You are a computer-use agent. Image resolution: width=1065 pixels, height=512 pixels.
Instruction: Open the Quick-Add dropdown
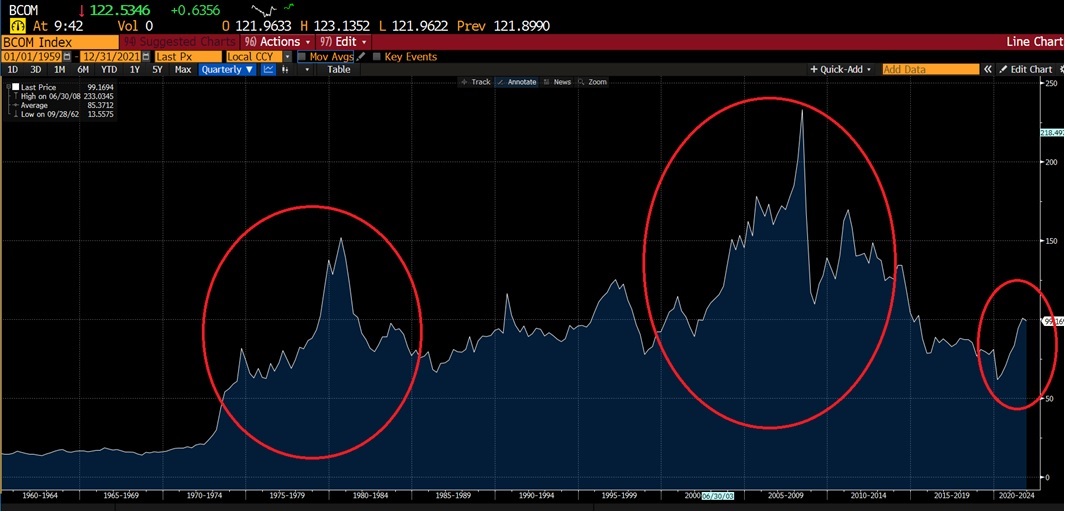[840, 69]
